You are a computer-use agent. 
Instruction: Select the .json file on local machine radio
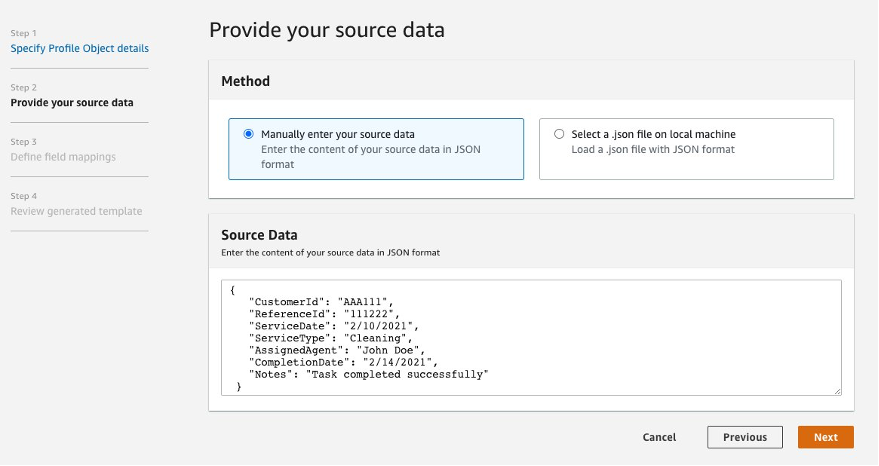559,134
